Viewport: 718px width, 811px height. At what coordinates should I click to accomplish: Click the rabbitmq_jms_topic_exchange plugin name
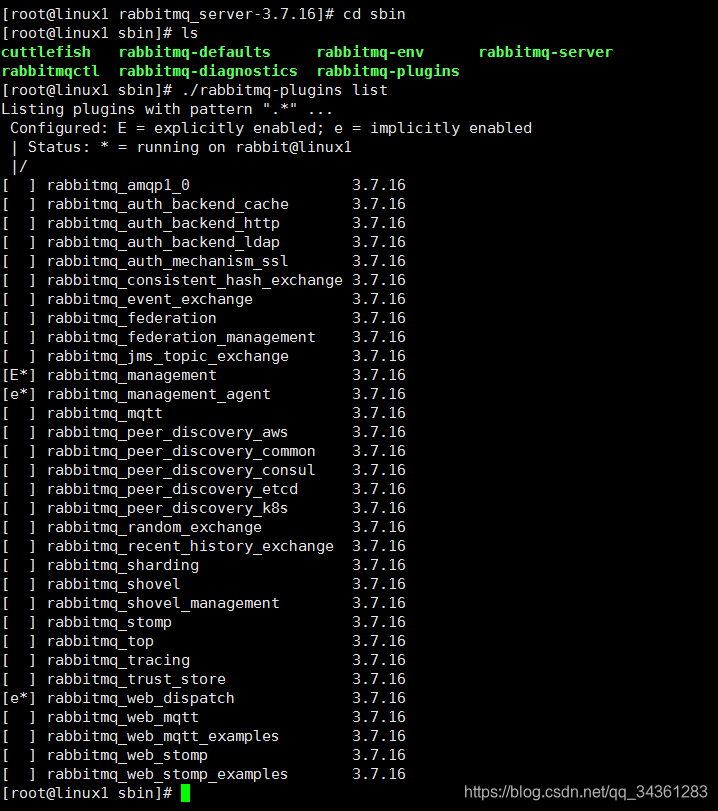[168, 356]
